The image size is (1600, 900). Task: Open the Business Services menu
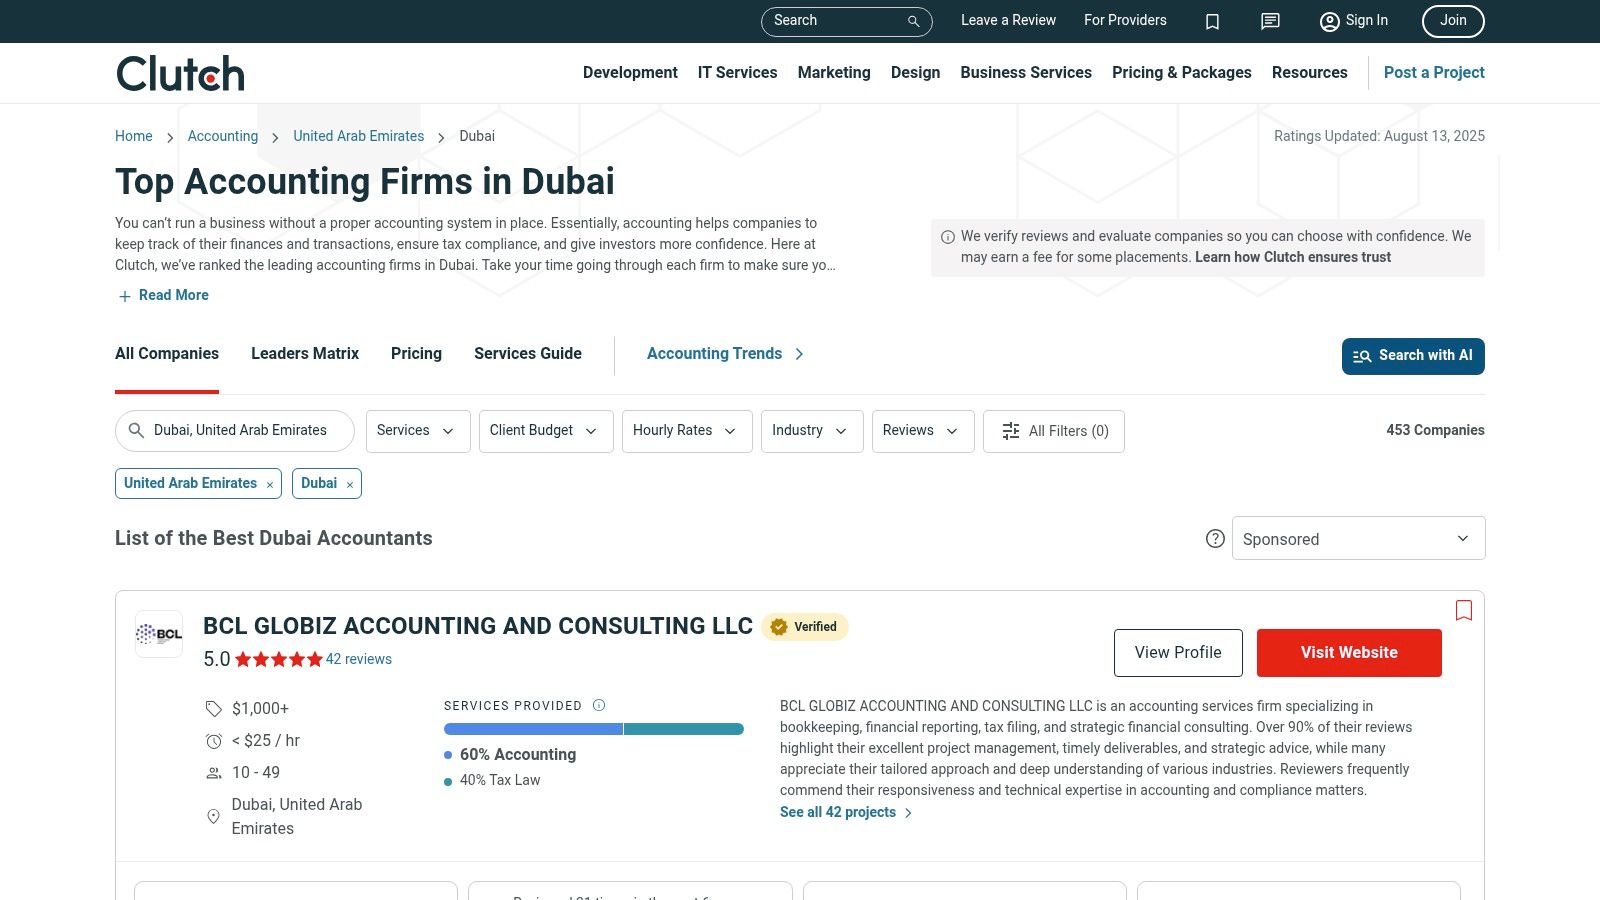(1026, 73)
